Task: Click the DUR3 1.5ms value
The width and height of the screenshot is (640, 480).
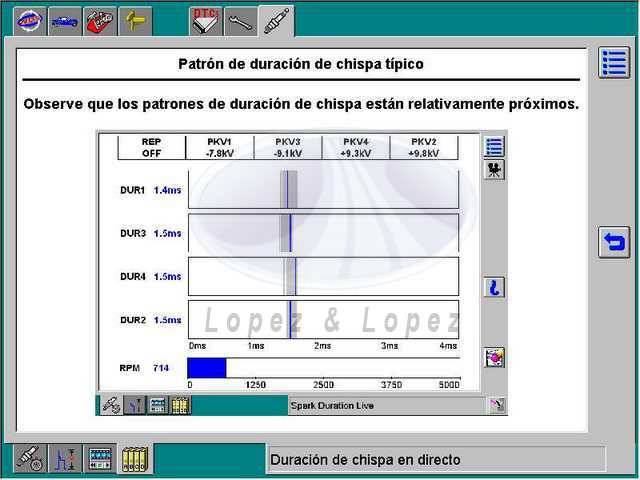Action: pyautogui.click(x=167, y=233)
